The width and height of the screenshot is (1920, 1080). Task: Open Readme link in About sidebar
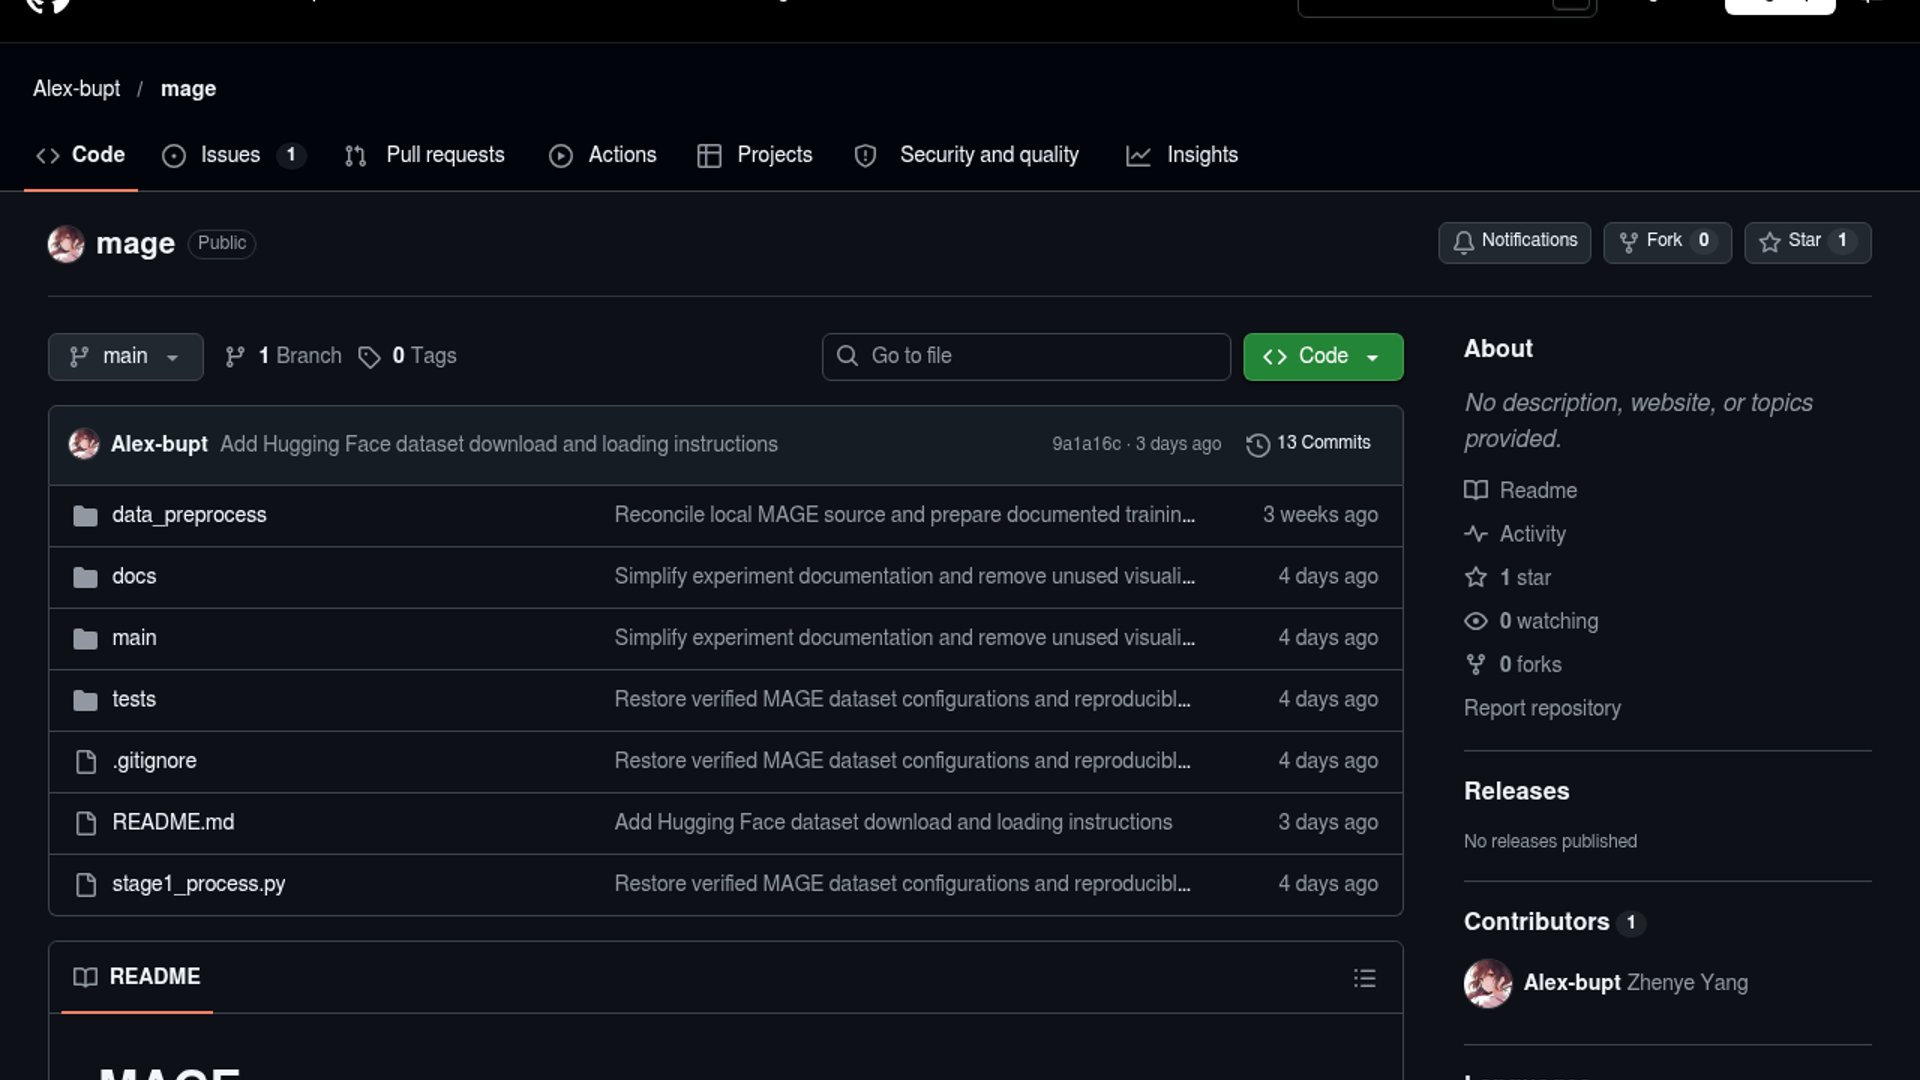[x=1521, y=491]
